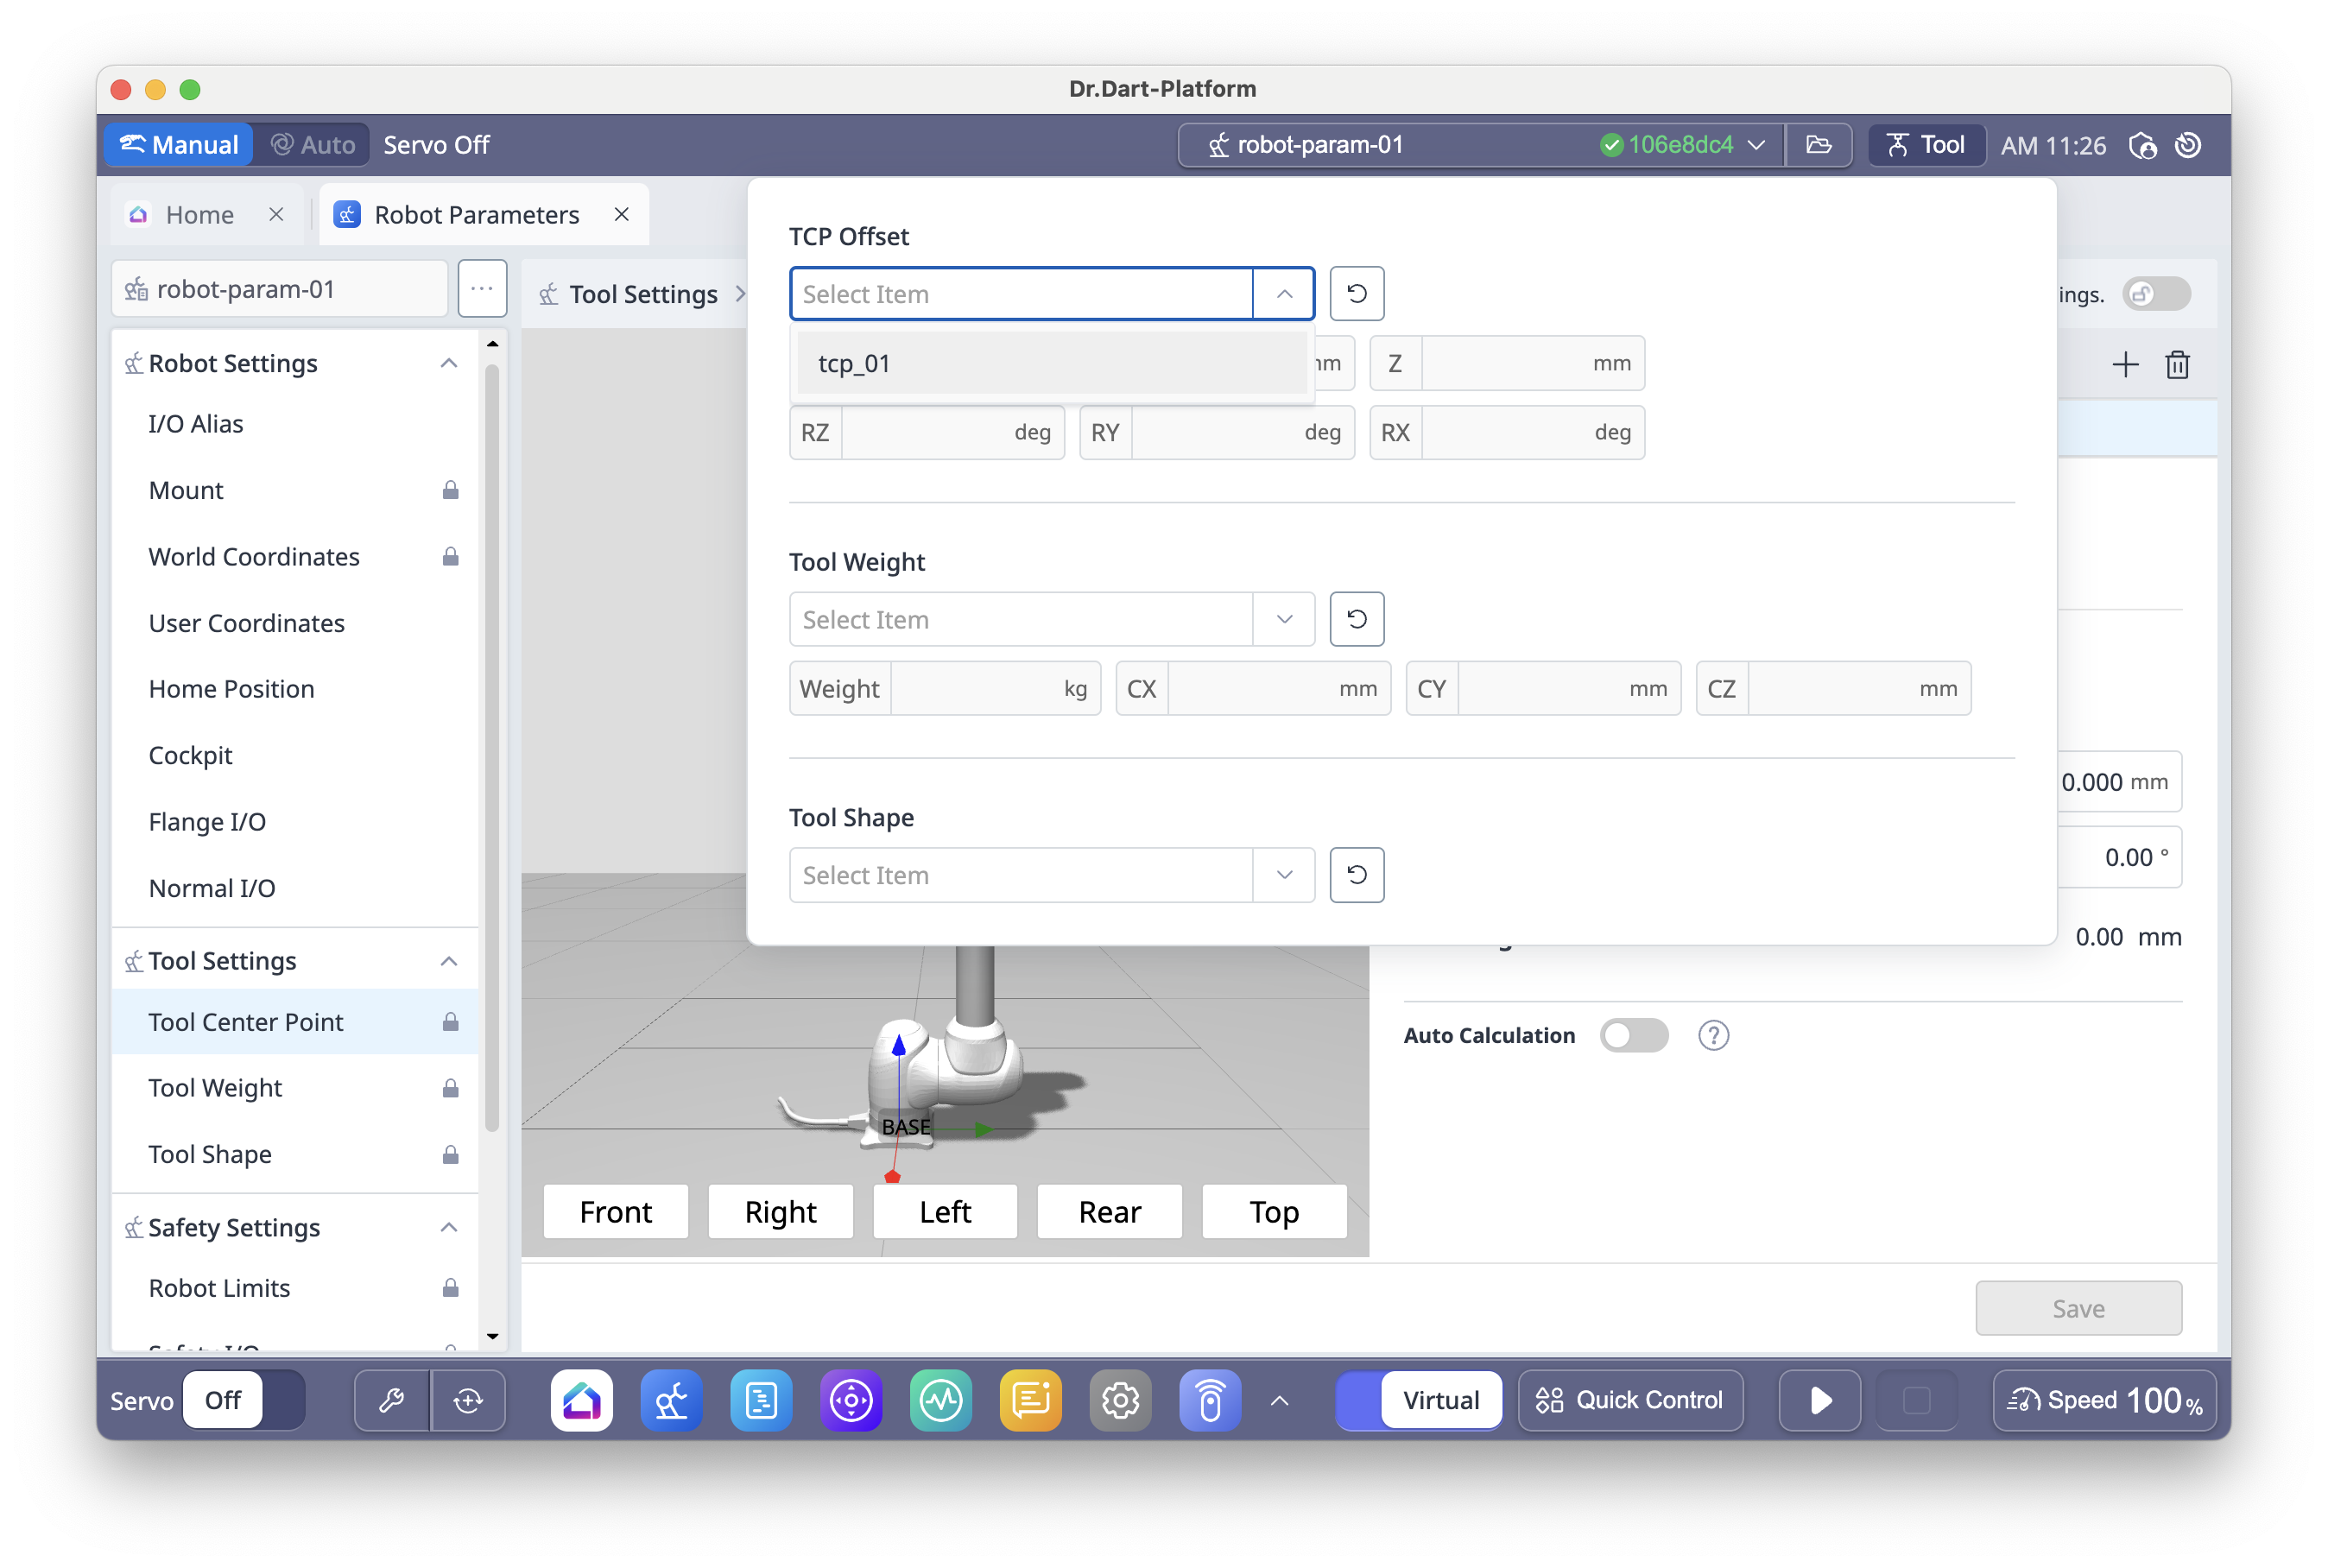
Task: Toggle the Auto Calculation switch
Action: [1633, 1035]
